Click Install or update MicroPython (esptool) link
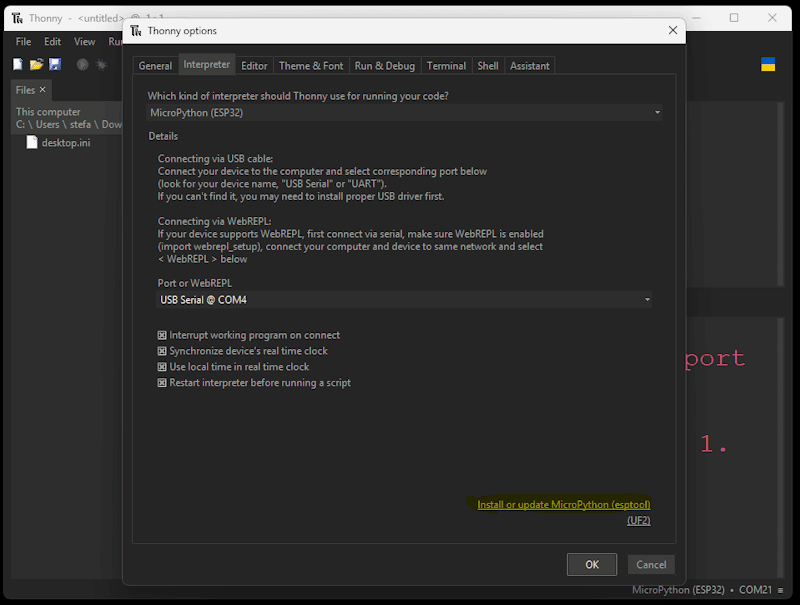This screenshot has width=800, height=605. coord(563,505)
